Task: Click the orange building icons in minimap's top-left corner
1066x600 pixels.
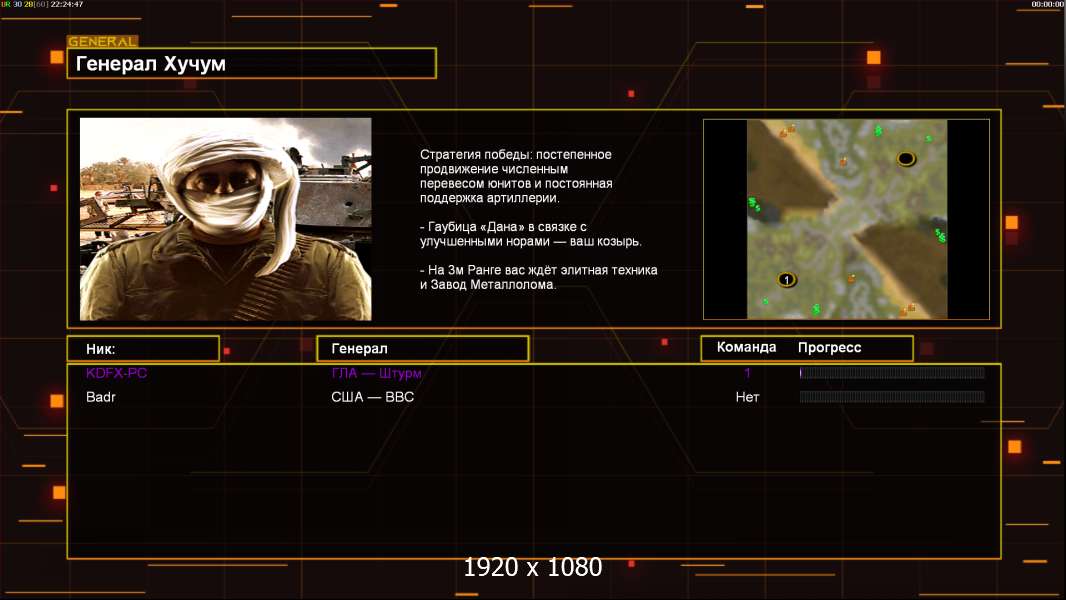Action: pos(787,130)
